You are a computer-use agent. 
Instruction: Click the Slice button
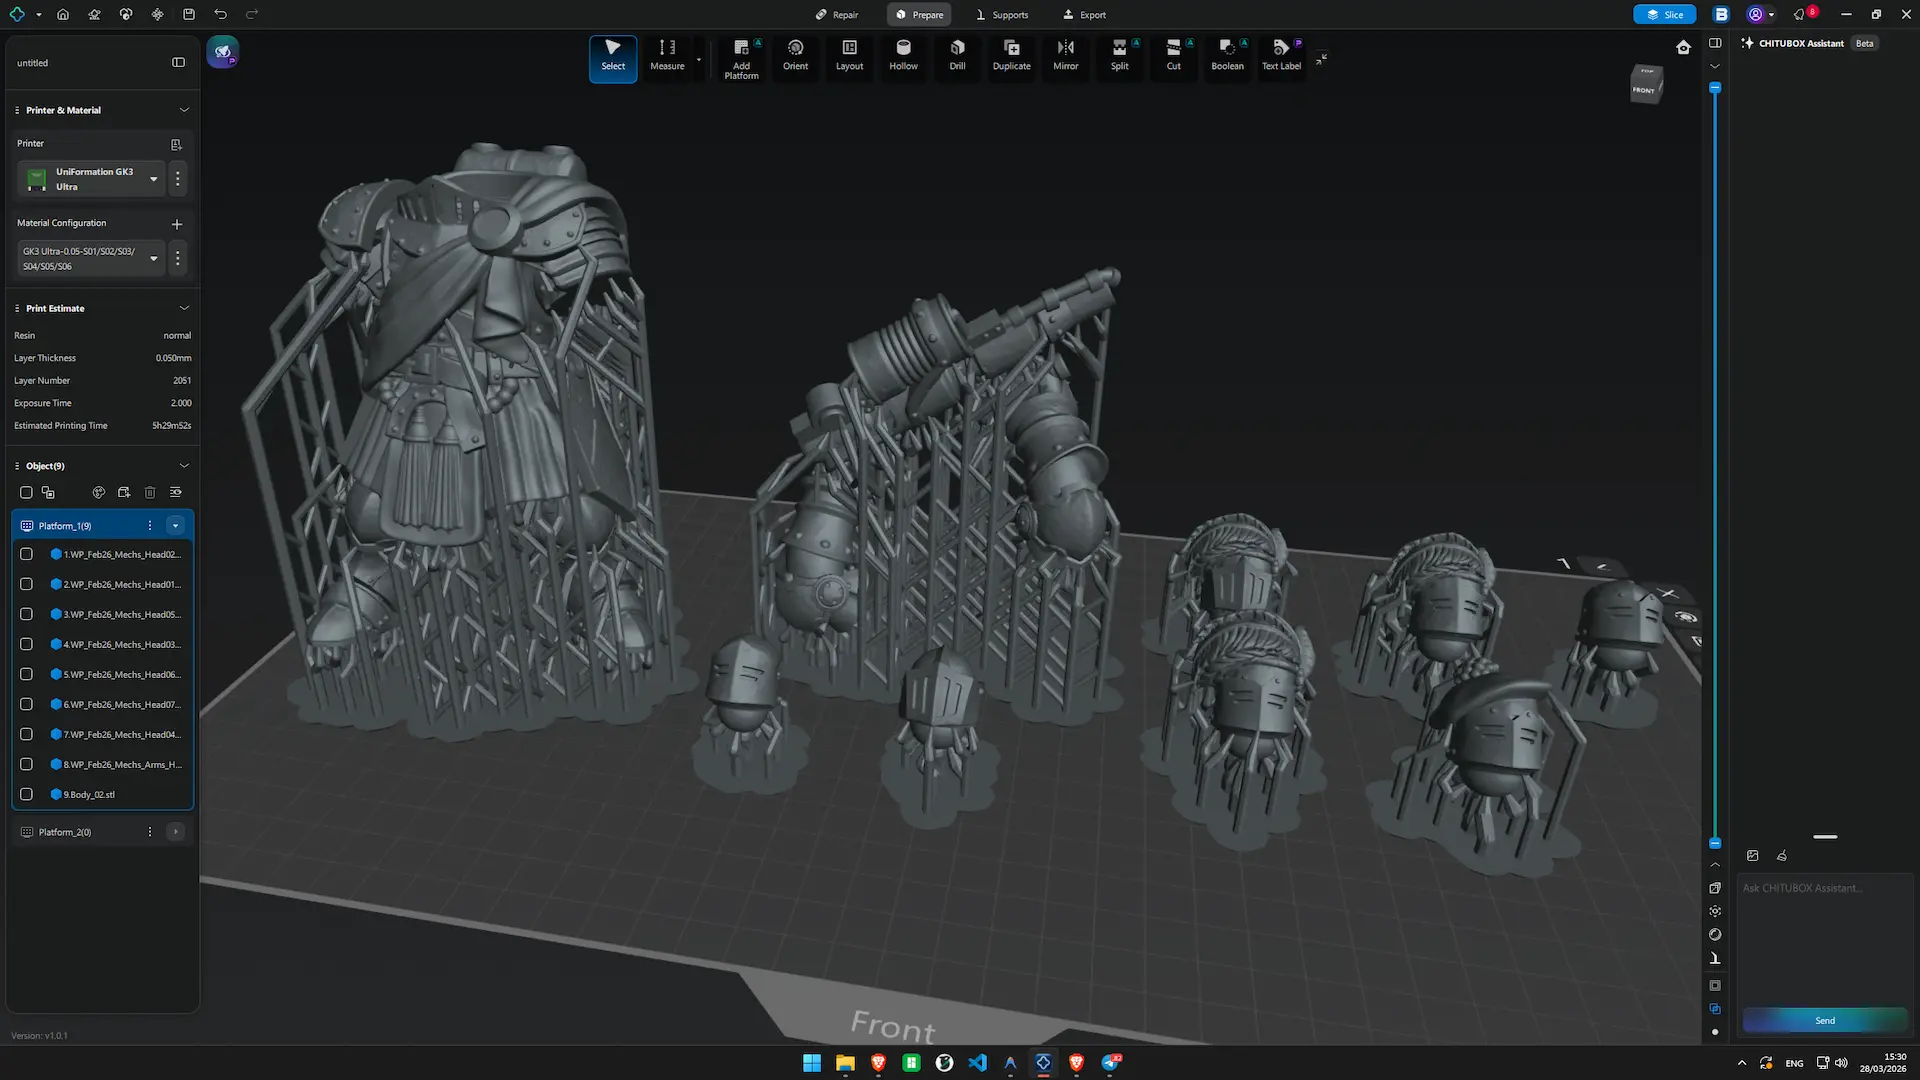click(x=1665, y=15)
